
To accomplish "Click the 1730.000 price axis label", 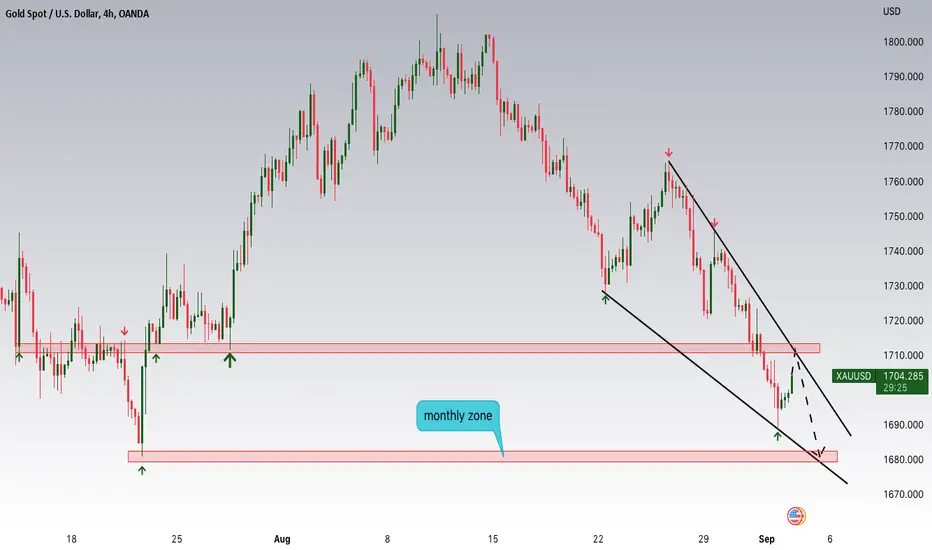I will (903, 286).
